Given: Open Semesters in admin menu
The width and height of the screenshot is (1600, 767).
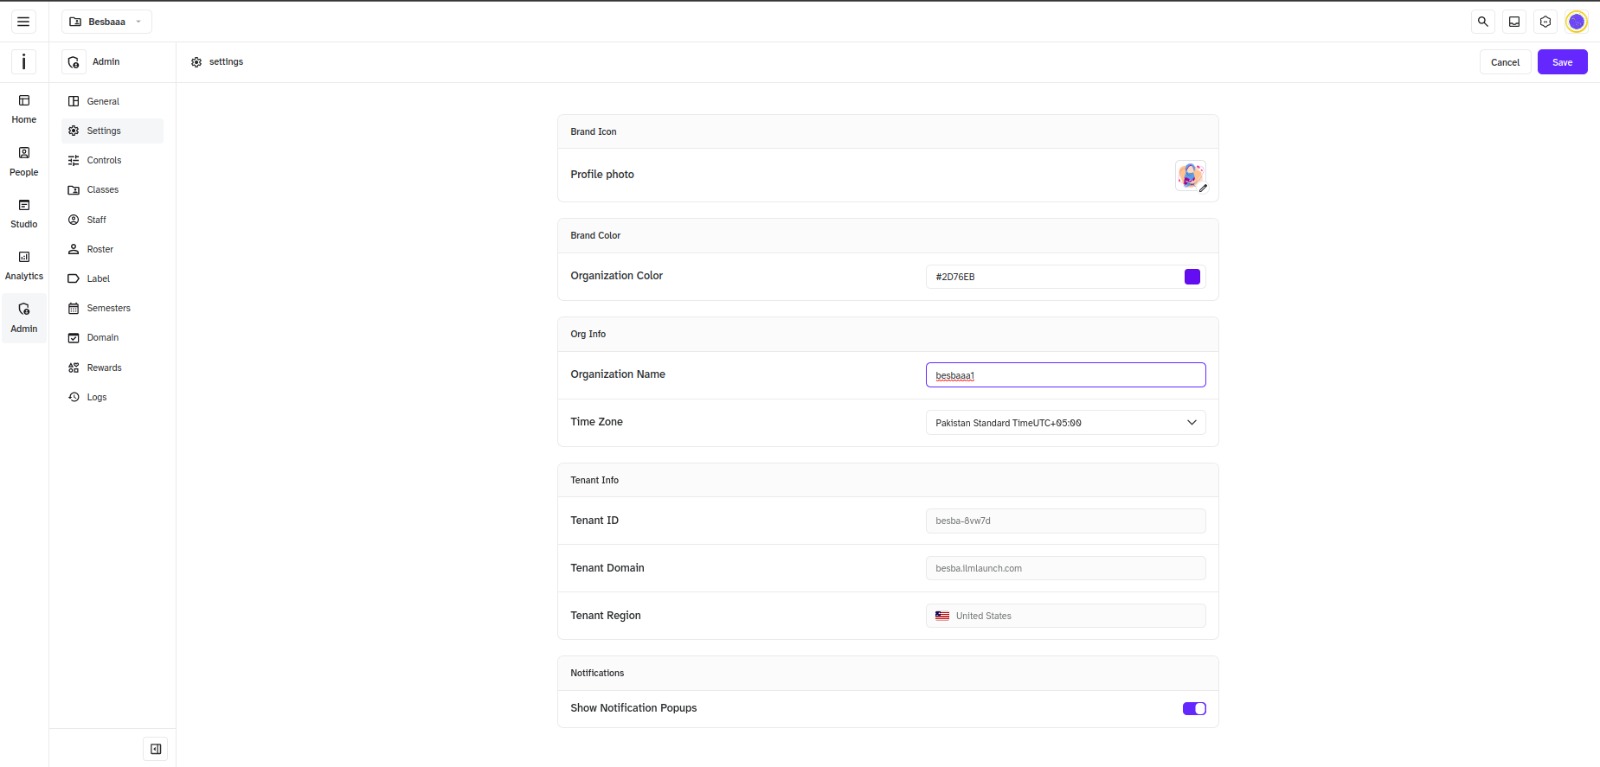Looking at the screenshot, I should click(112, 308).
